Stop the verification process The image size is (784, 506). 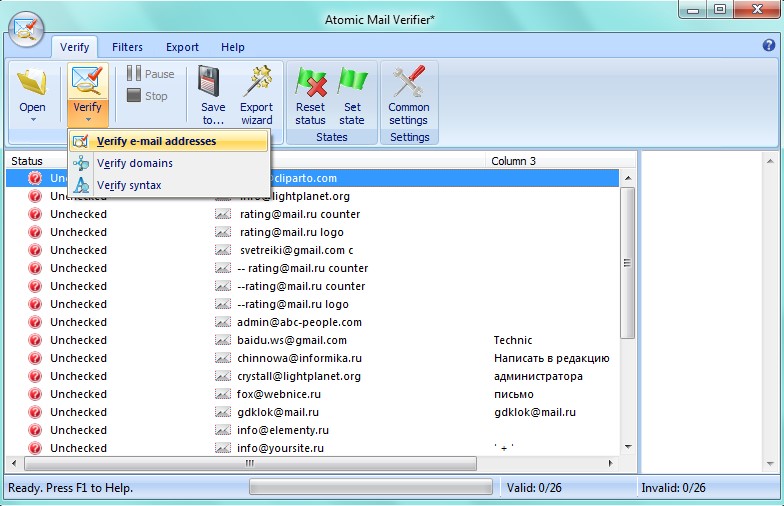point(148,96)
